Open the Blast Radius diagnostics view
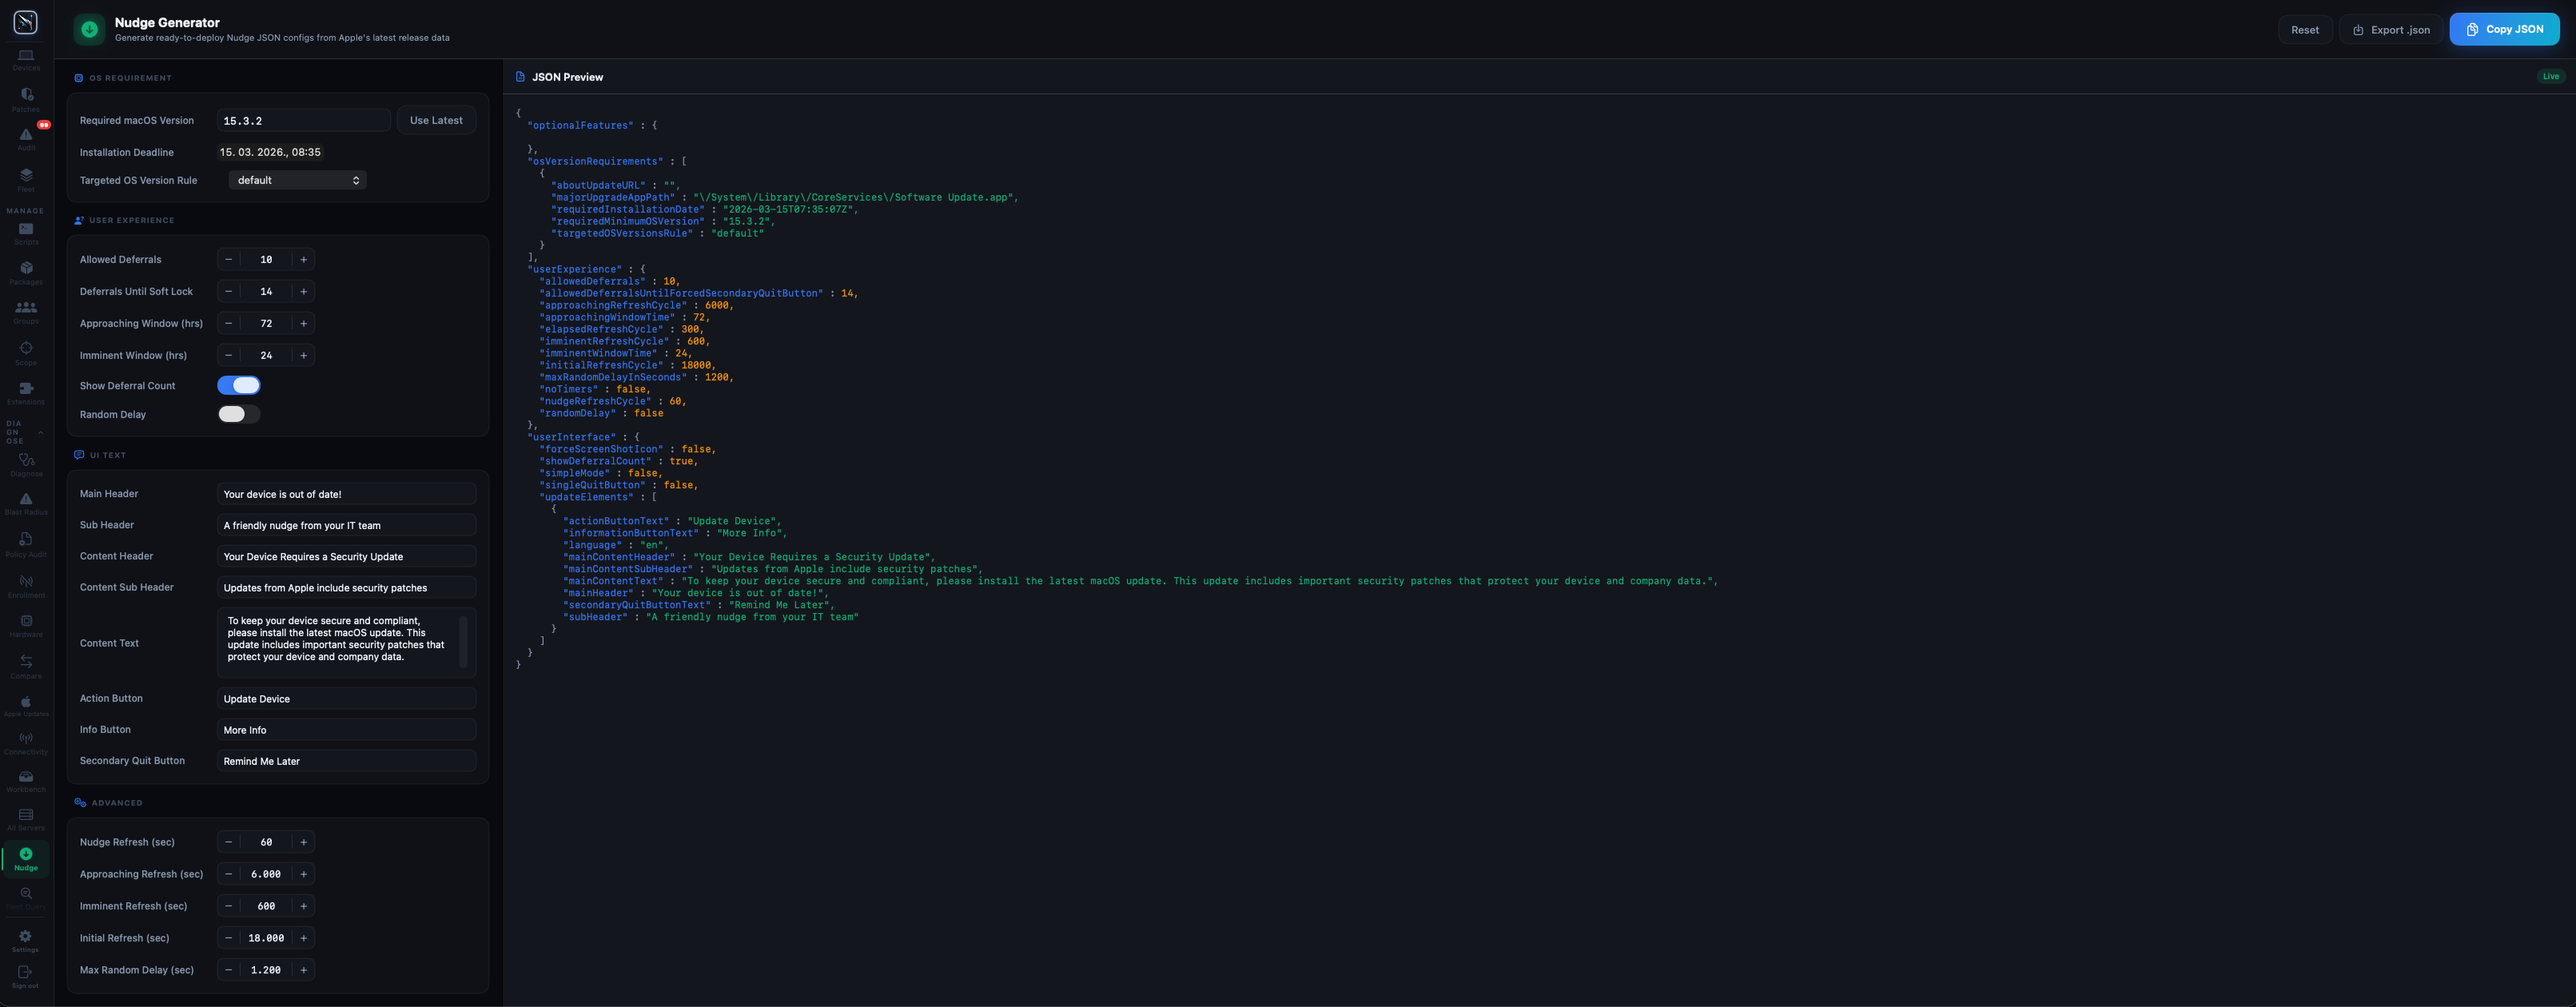Viewport: 2576px width, 1007px height. click(x=25, y=503)
